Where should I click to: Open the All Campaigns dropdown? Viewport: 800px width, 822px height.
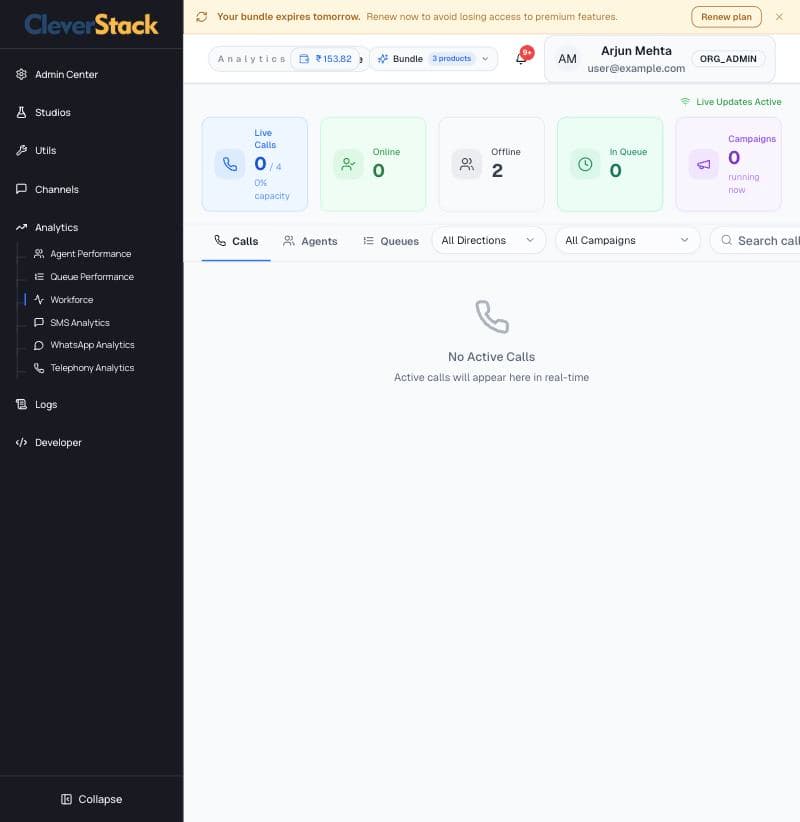tap(628, 240)
